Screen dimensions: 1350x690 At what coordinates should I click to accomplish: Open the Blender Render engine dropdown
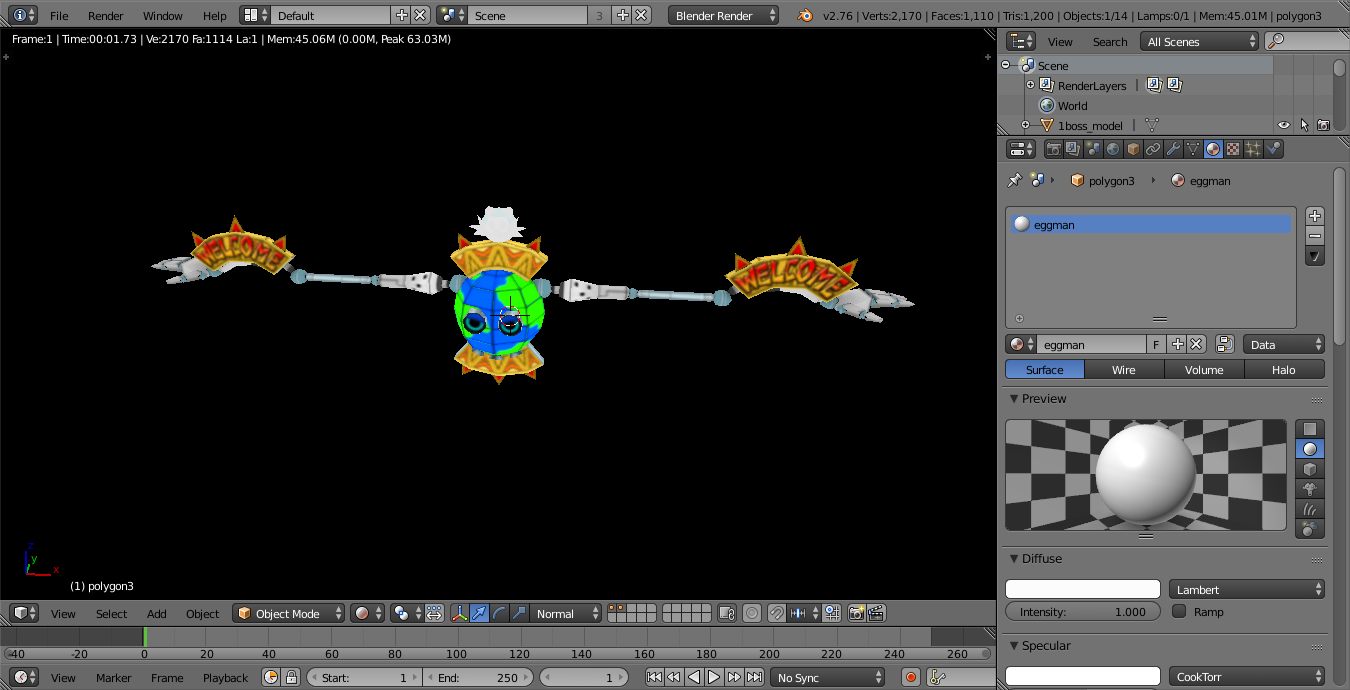pyautogui.click(x=724, y=15)
